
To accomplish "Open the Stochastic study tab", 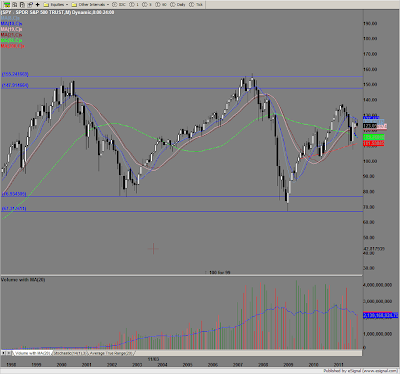I will (x=70, y=353).
